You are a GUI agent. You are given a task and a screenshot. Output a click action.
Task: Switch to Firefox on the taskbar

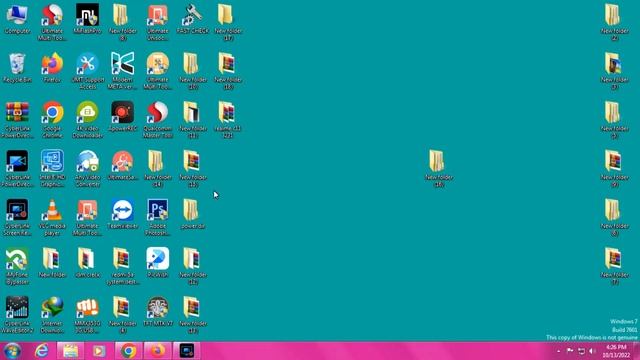158,351
